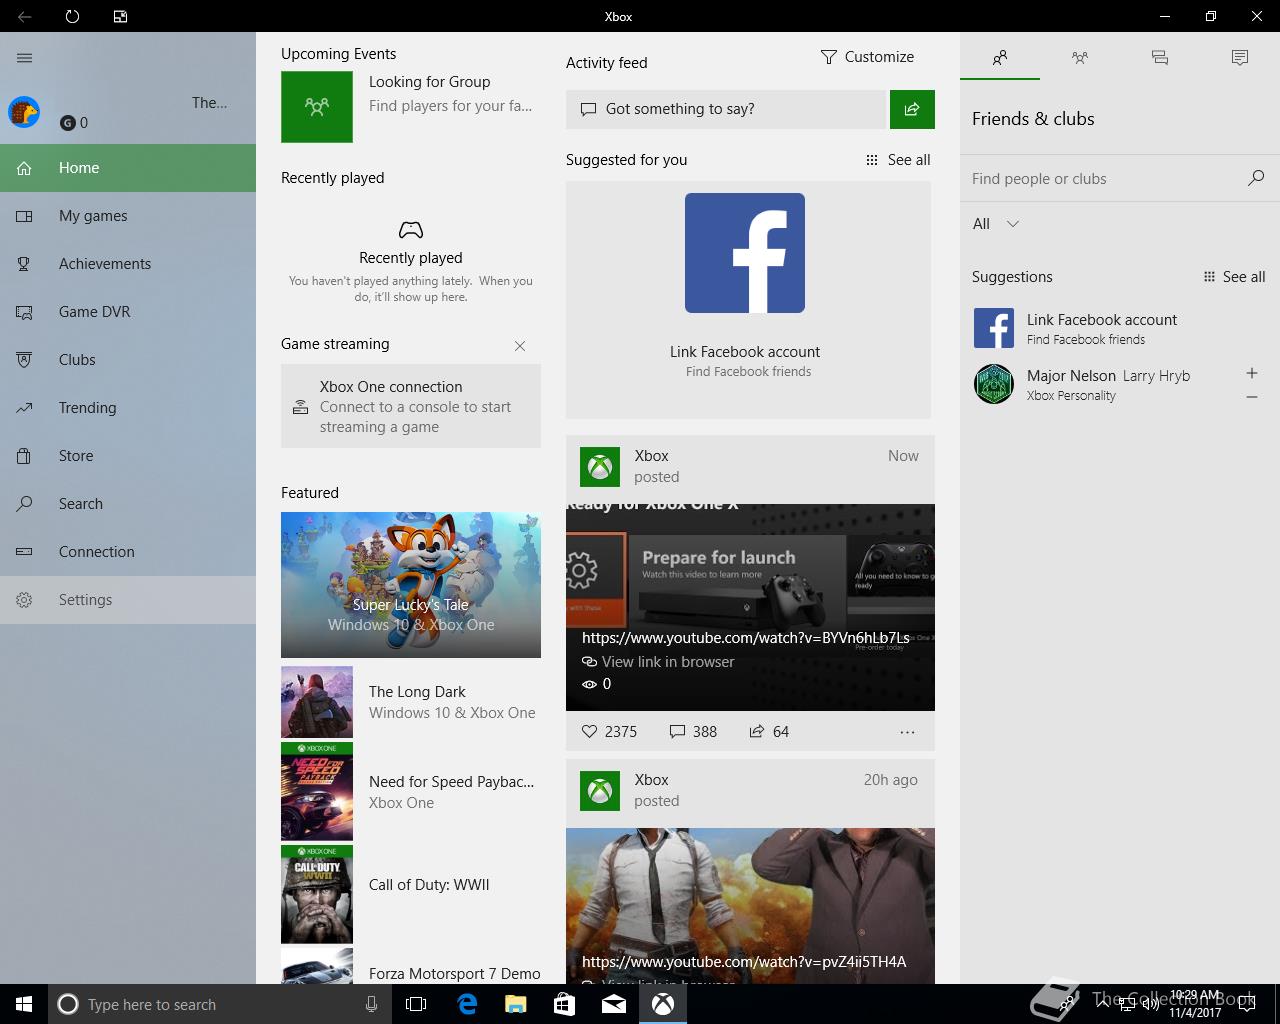The height and width of the screenshot is (1024, 1280).
Task: Click the Settings gear icon
Action: (24, 600)
